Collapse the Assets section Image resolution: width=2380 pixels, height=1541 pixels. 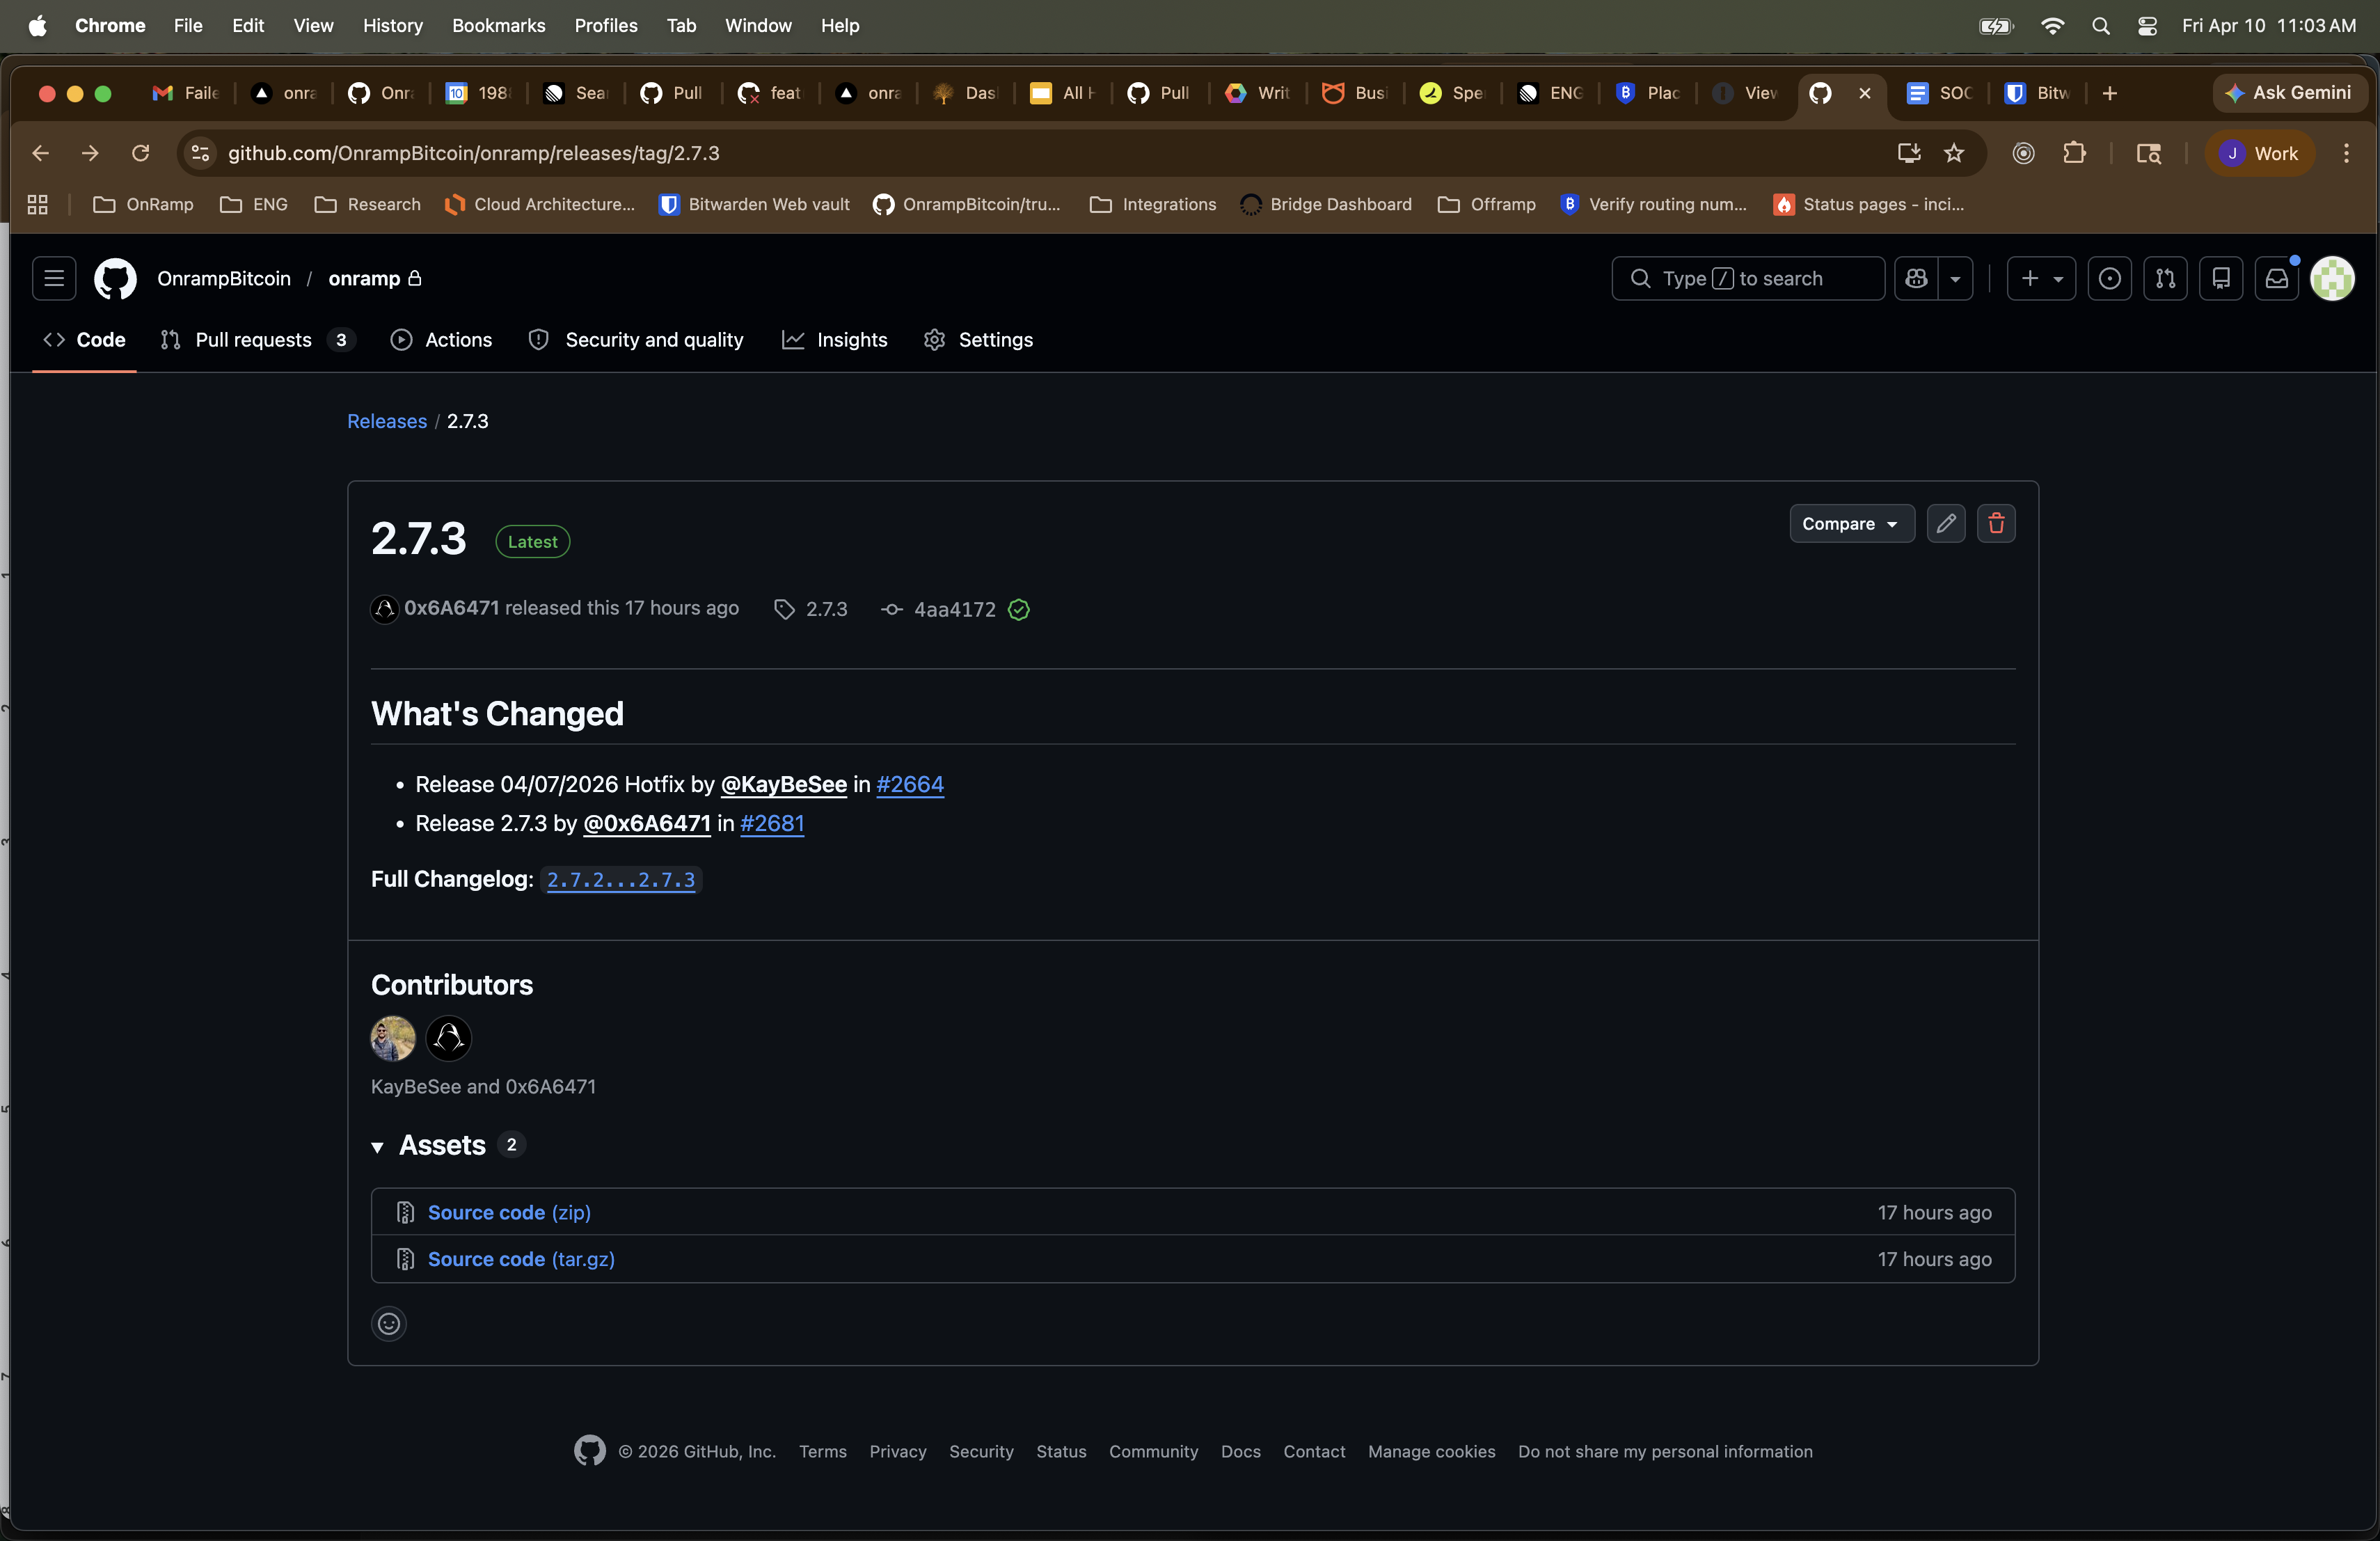pos(378,1146)
